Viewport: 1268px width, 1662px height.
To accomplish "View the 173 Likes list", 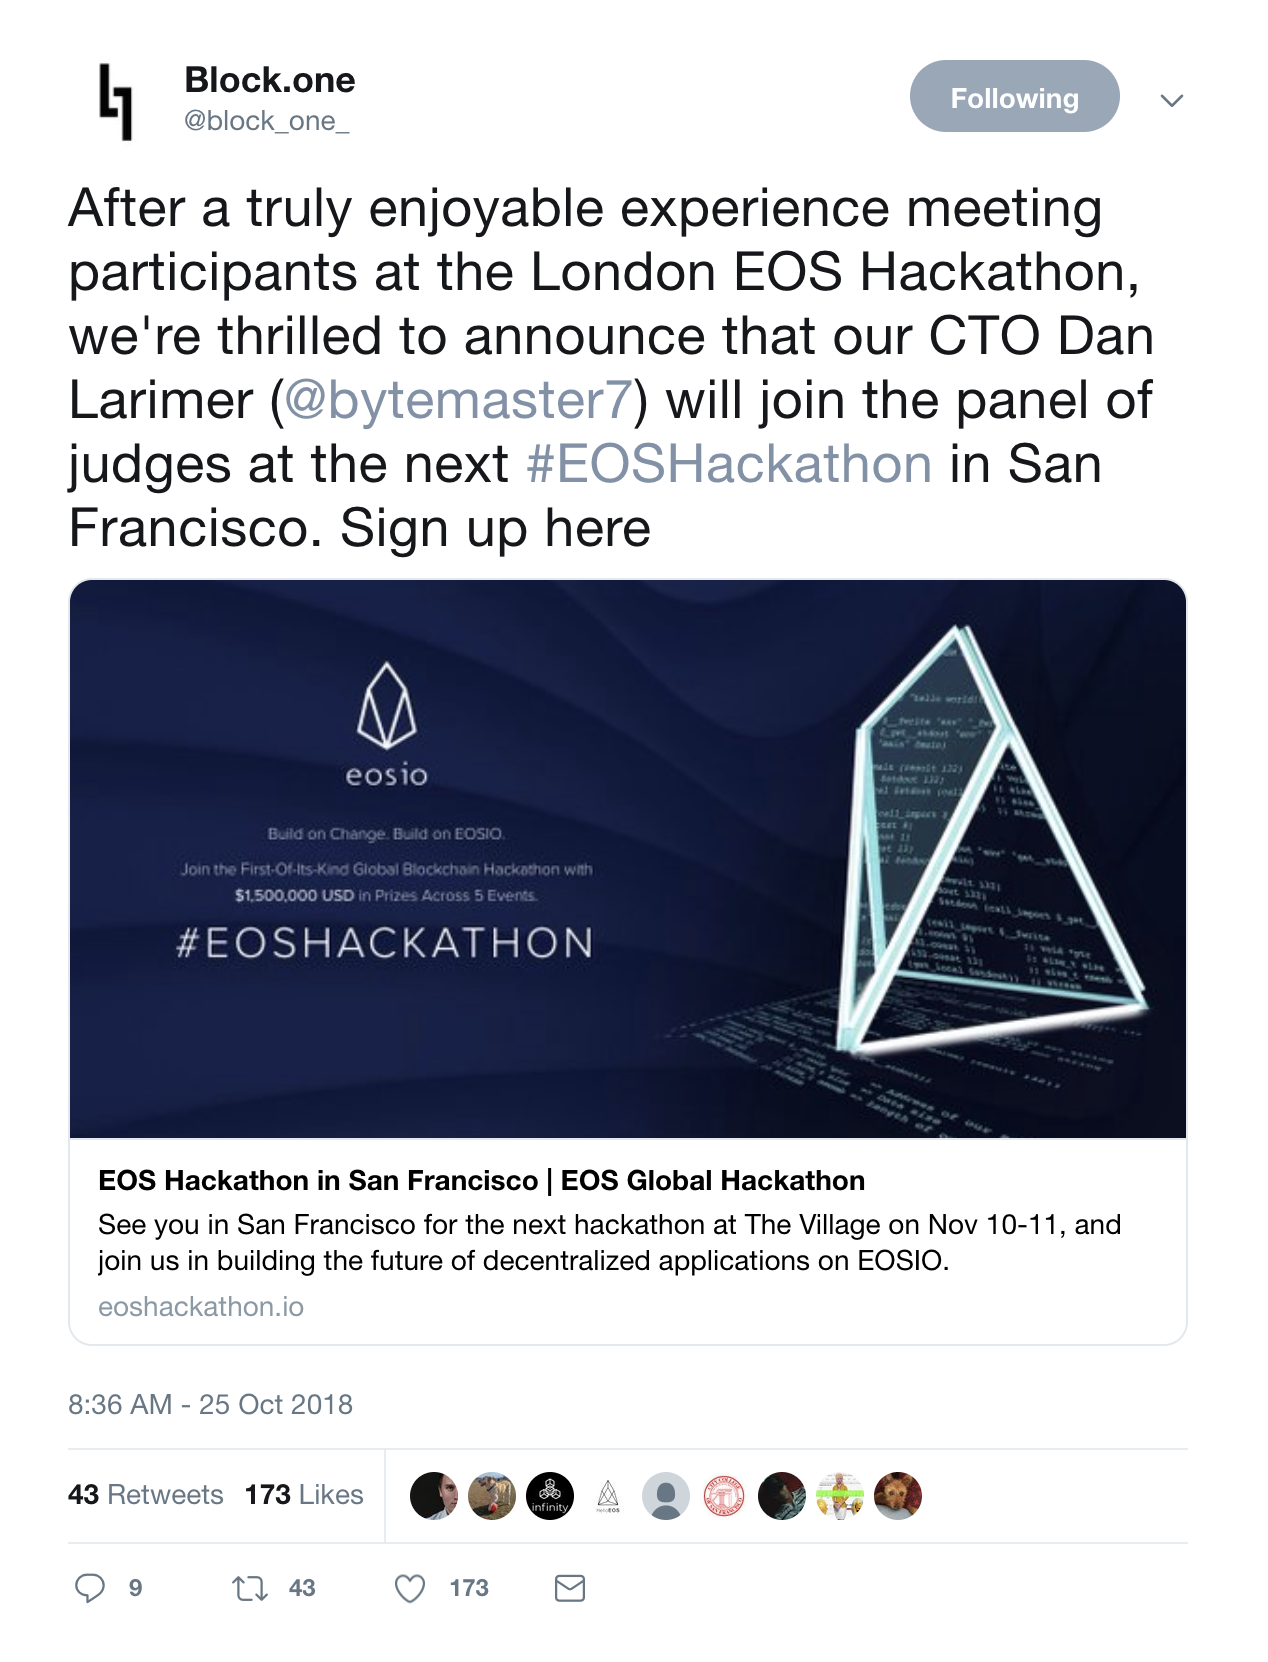I will [x=304, y=1494].
